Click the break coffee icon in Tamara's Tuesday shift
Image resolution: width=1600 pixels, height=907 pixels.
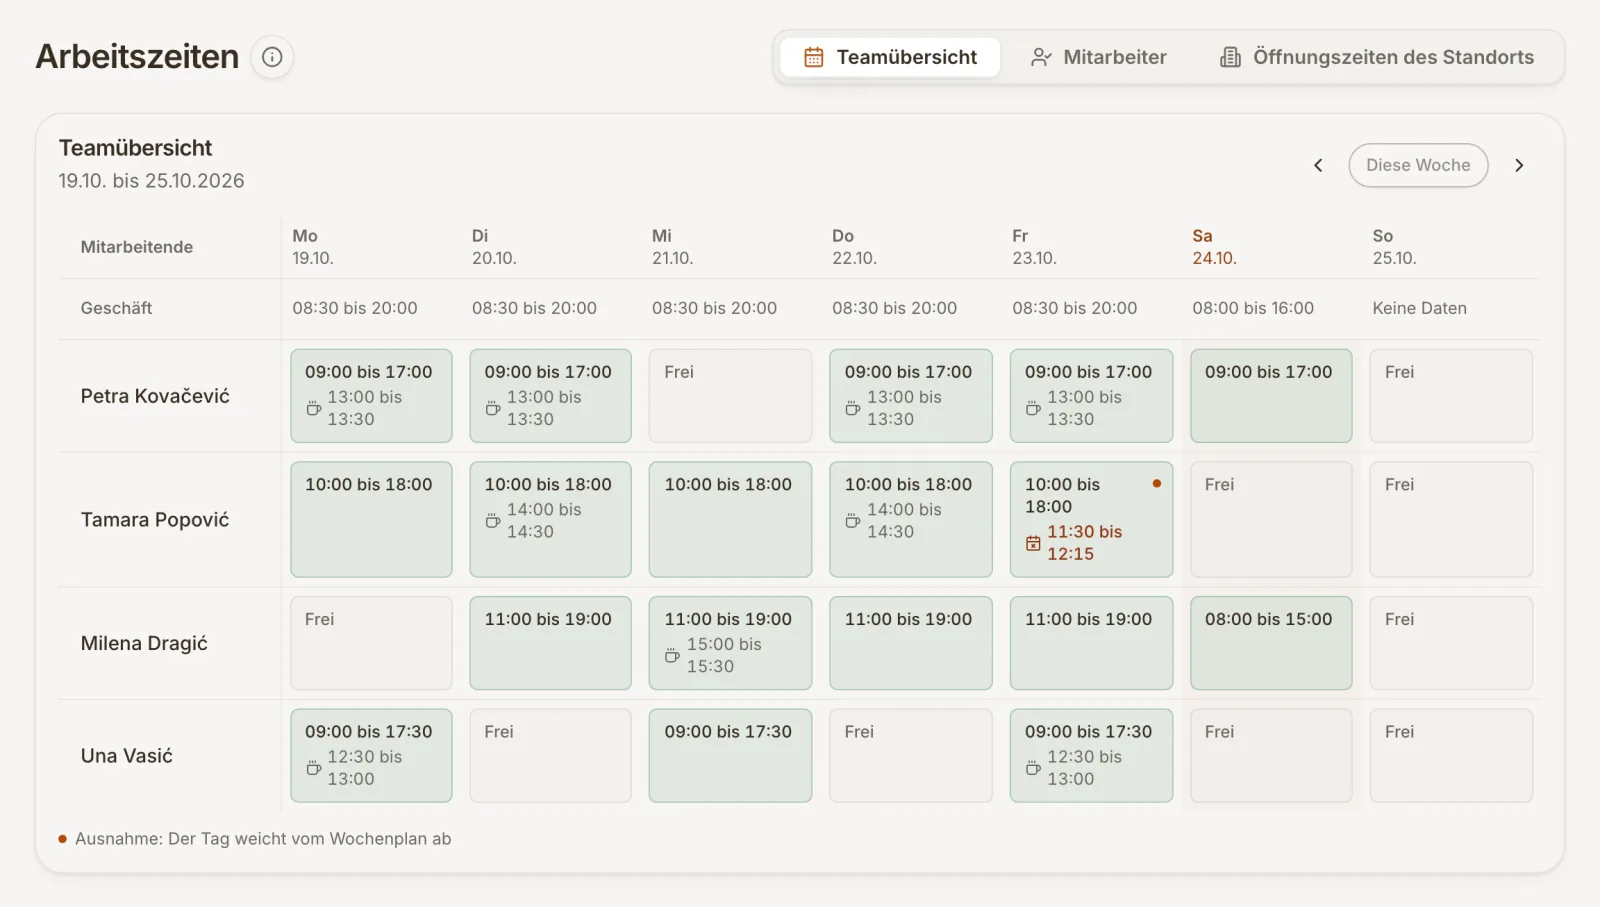[x=493, y=521]
